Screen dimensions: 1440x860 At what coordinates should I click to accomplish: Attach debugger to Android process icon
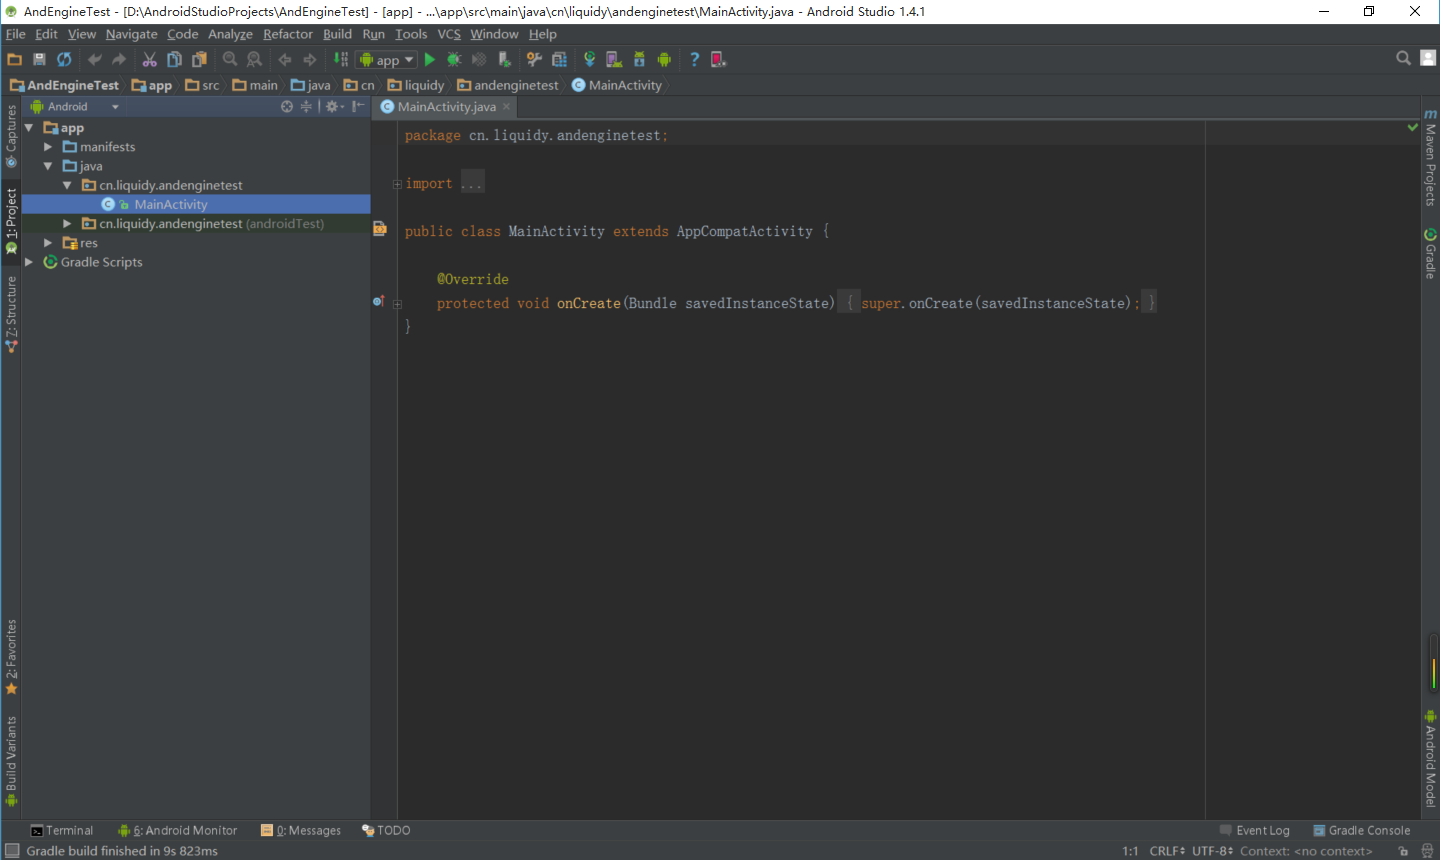[504, 60]
